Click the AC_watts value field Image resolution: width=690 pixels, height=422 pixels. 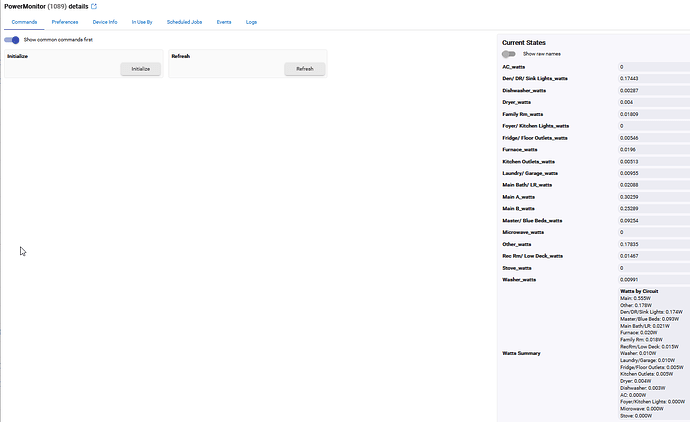click(652, 66)
